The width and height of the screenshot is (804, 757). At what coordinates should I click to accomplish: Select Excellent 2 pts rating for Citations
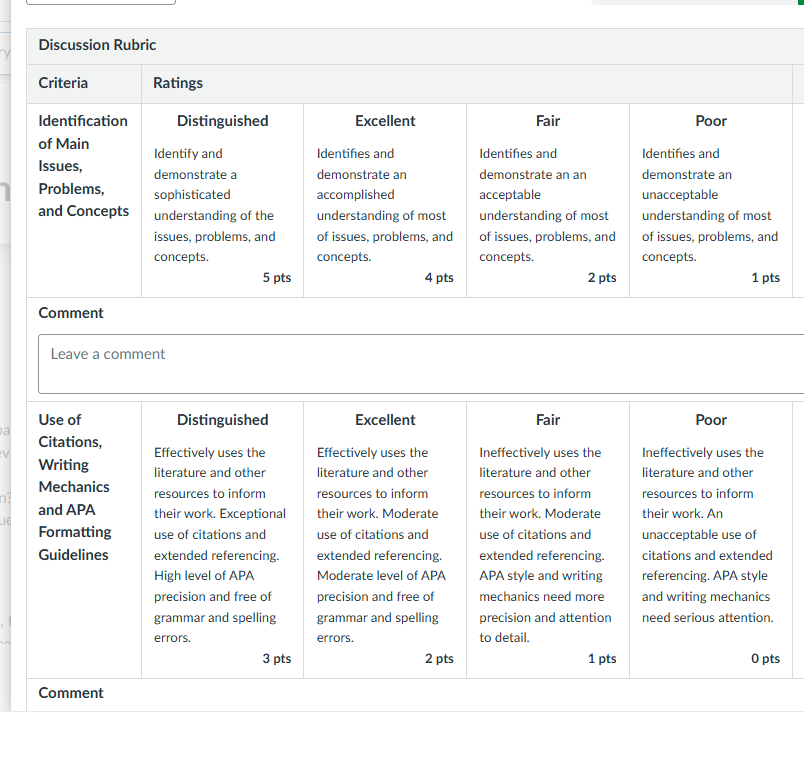pos(385,540)
